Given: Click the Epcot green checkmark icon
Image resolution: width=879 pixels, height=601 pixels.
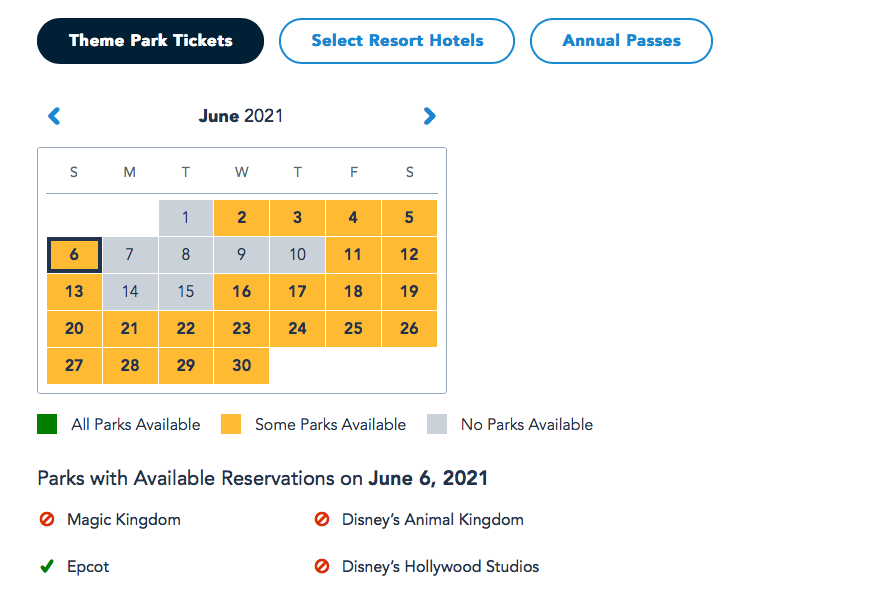Looking at the screenshot, I should (x=46, y=567).
